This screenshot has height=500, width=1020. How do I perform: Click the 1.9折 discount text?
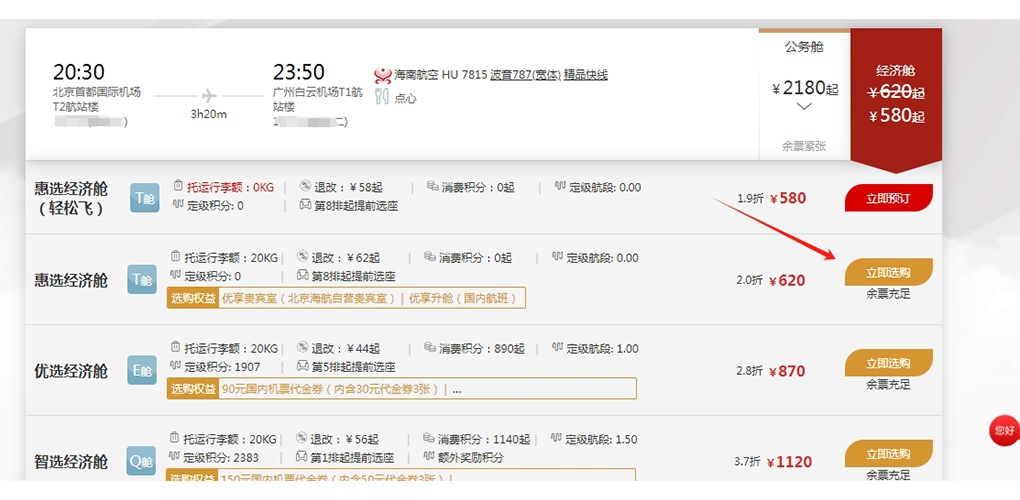[x=749, y=198]
